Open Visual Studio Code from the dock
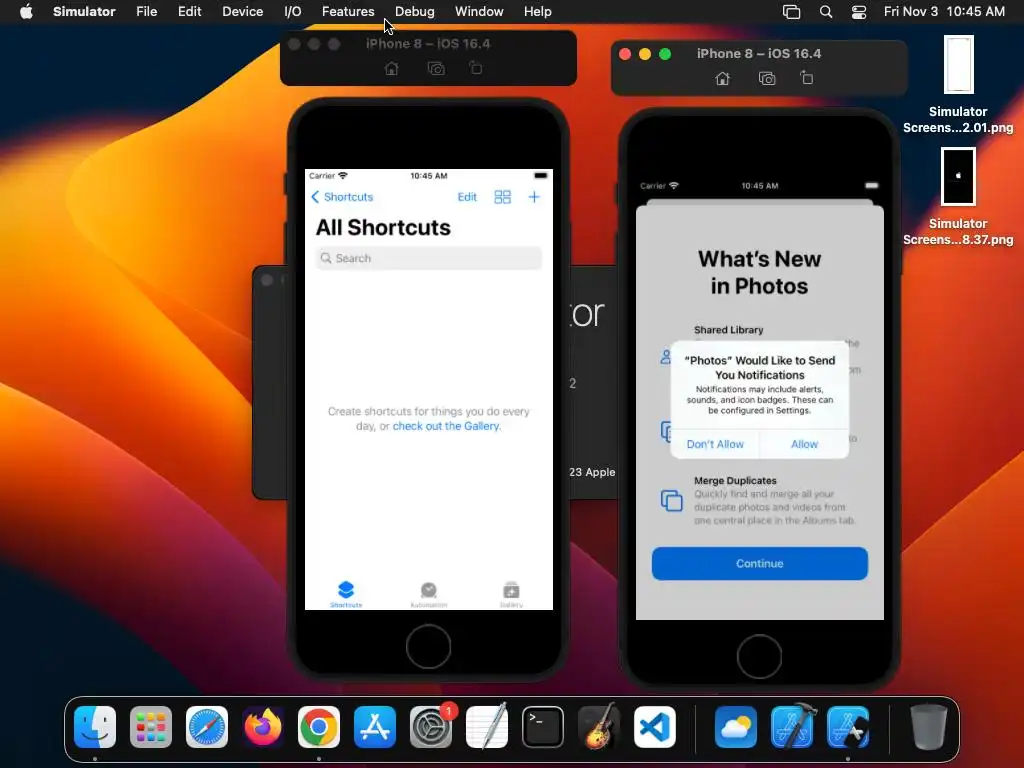The width and height of the screenshot is (1024, 768). 655,727
